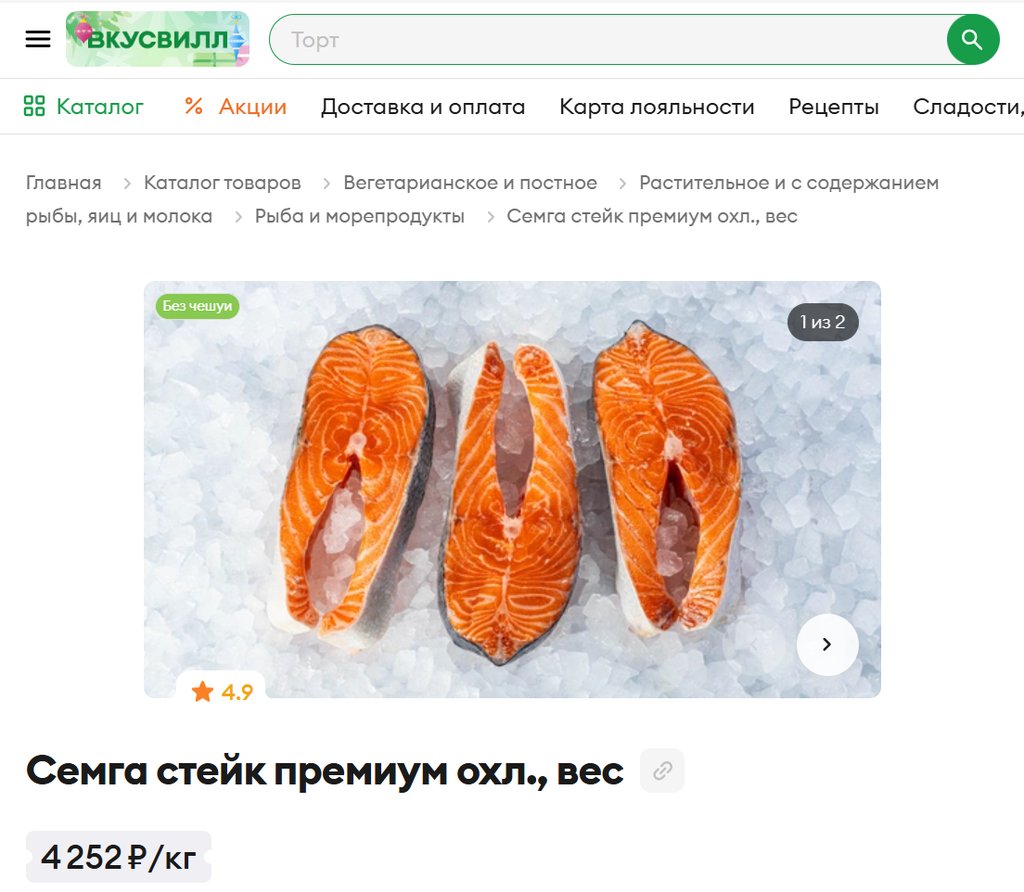Viewport: 1024px width, 892px height.
Task: Open the Рецепты menu item
Action: pyautogui.click(x=833, y=106)
